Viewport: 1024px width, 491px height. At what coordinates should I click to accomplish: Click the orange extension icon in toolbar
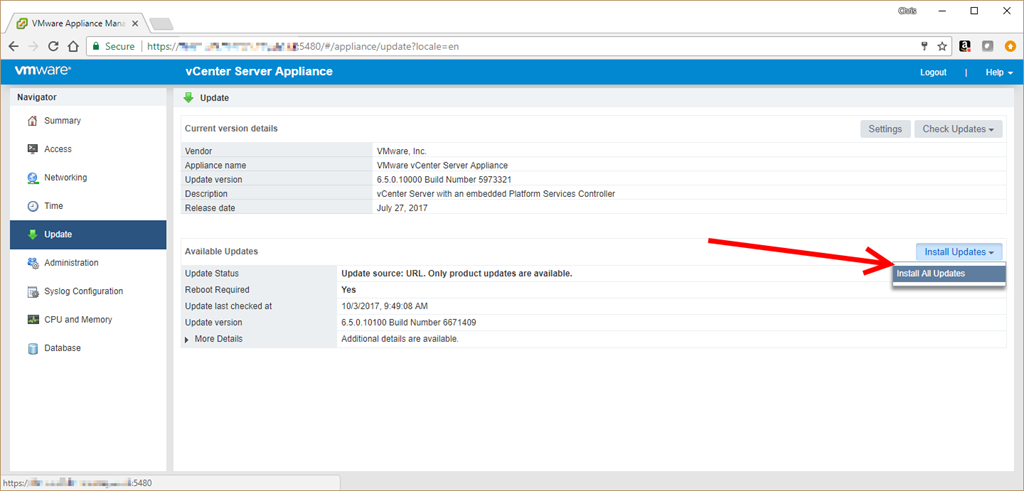(1010, 46)
